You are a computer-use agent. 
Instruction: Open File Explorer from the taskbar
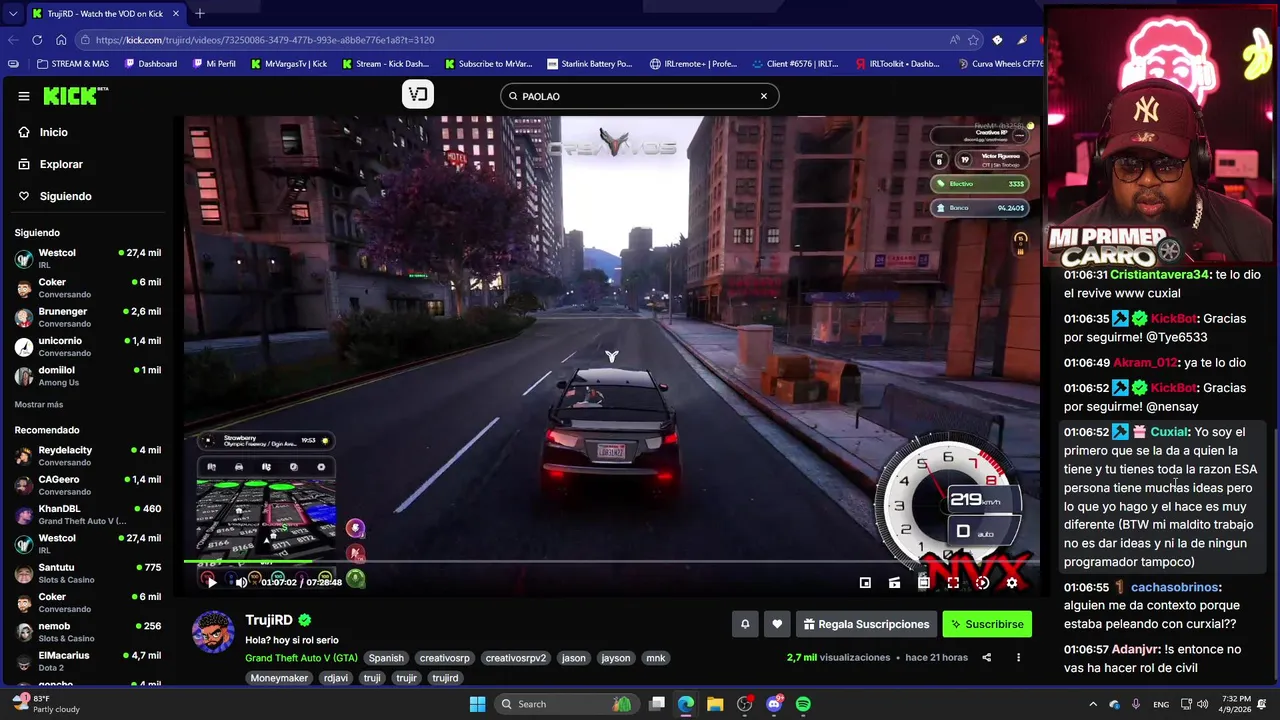pos(715,704)
